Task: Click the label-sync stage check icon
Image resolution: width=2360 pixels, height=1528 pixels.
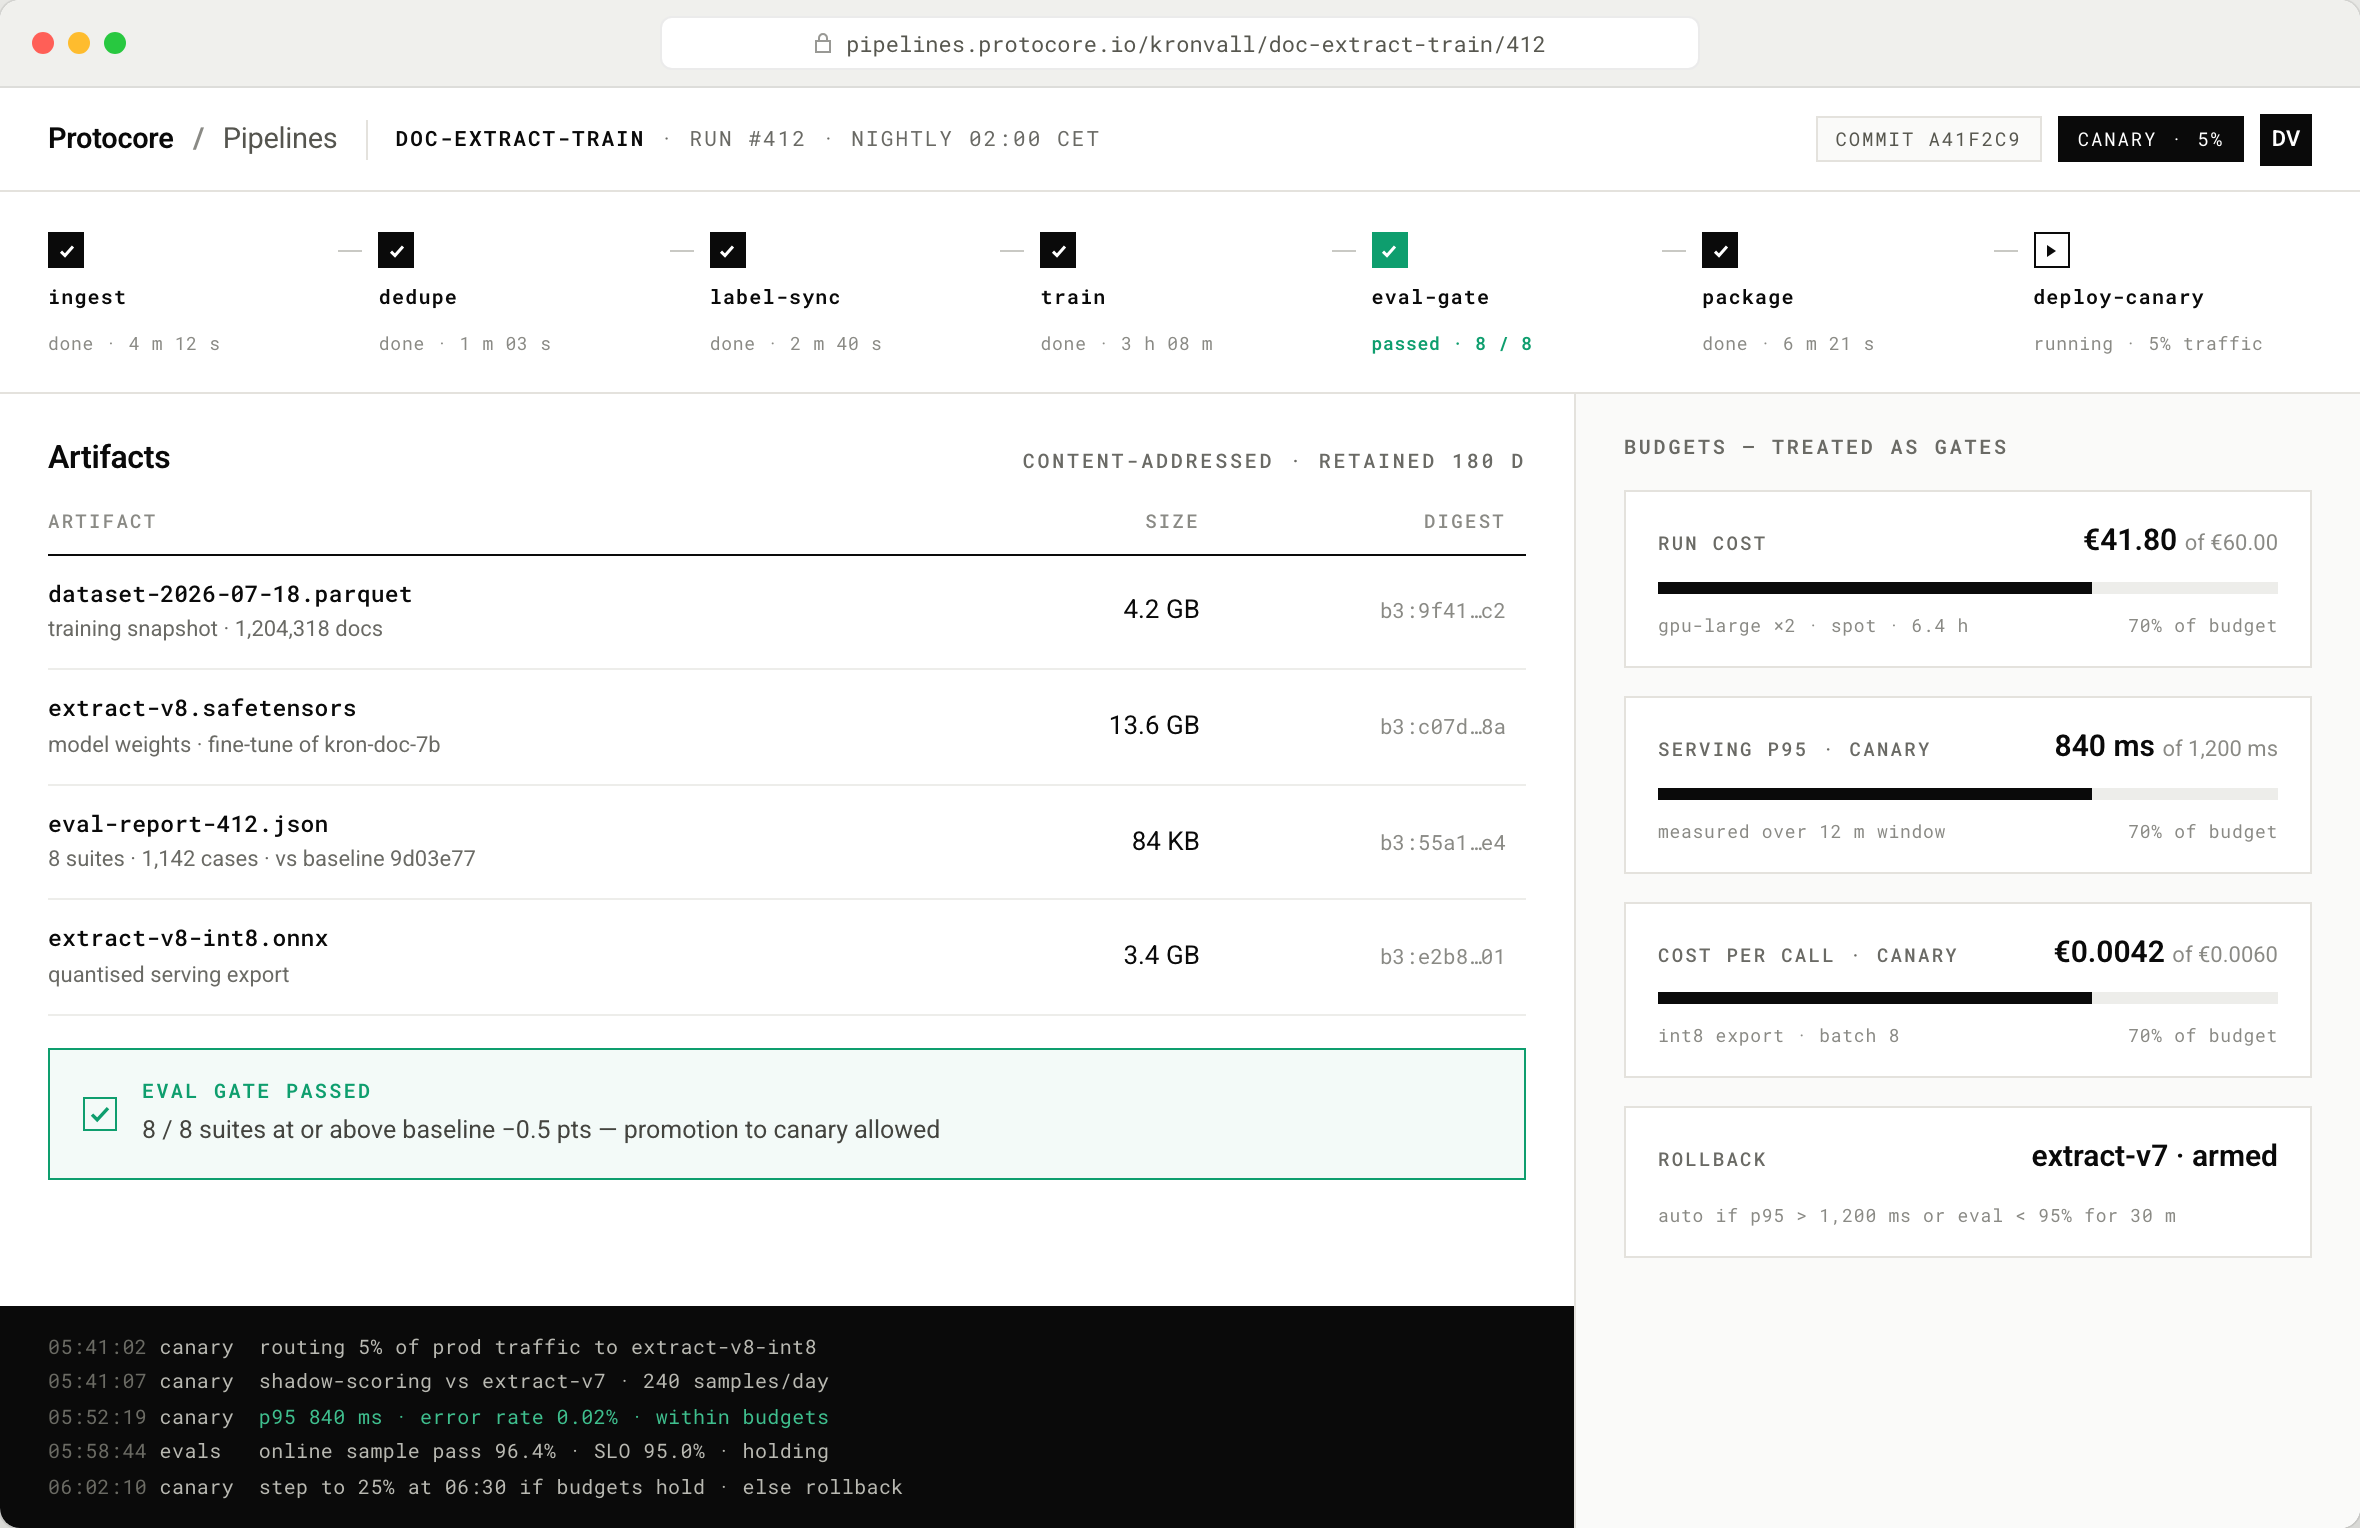Action: [728, 250]
